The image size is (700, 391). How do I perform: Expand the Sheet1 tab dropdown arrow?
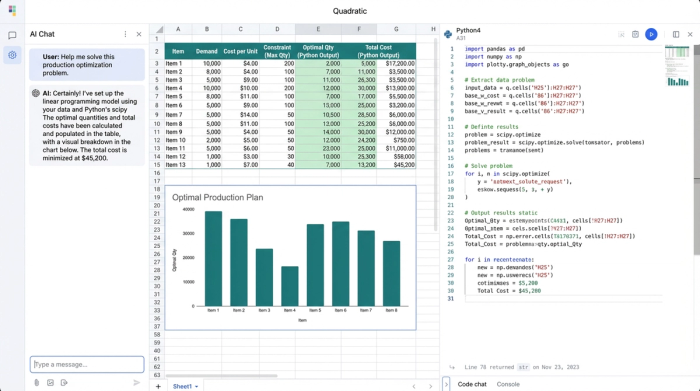[x=196, y=387]
